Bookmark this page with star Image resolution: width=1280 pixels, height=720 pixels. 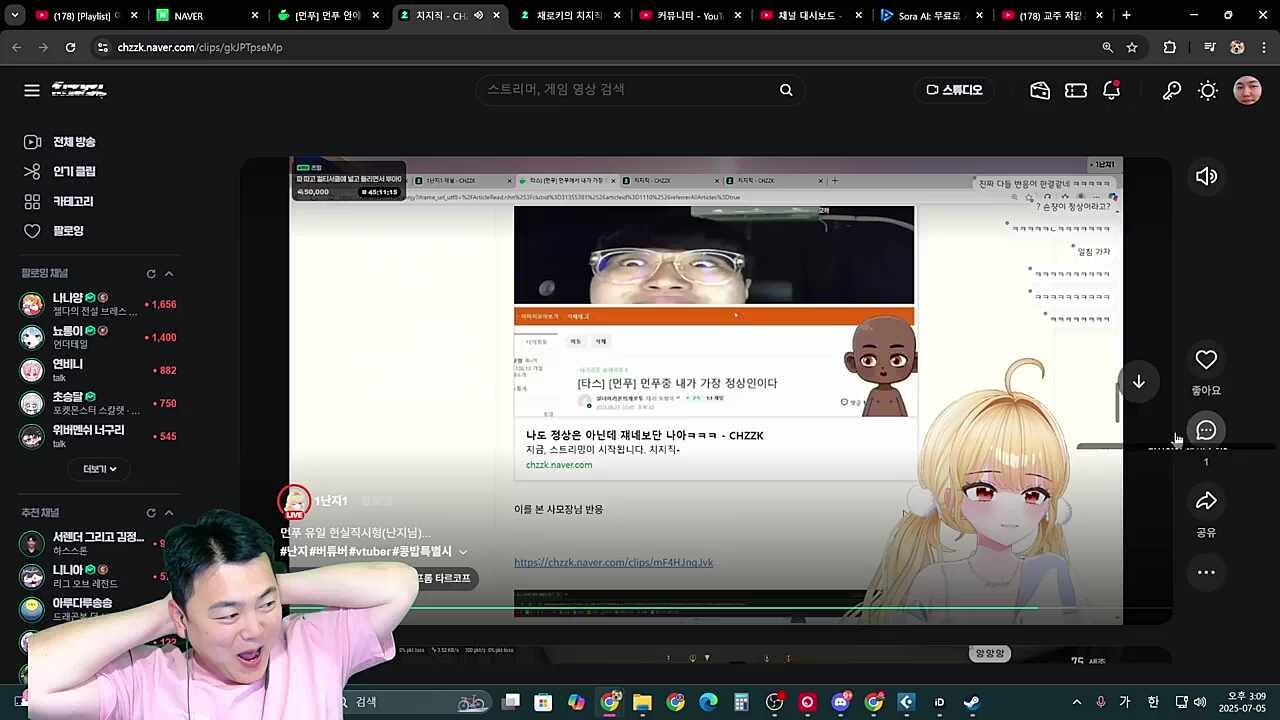point(1132,47)
